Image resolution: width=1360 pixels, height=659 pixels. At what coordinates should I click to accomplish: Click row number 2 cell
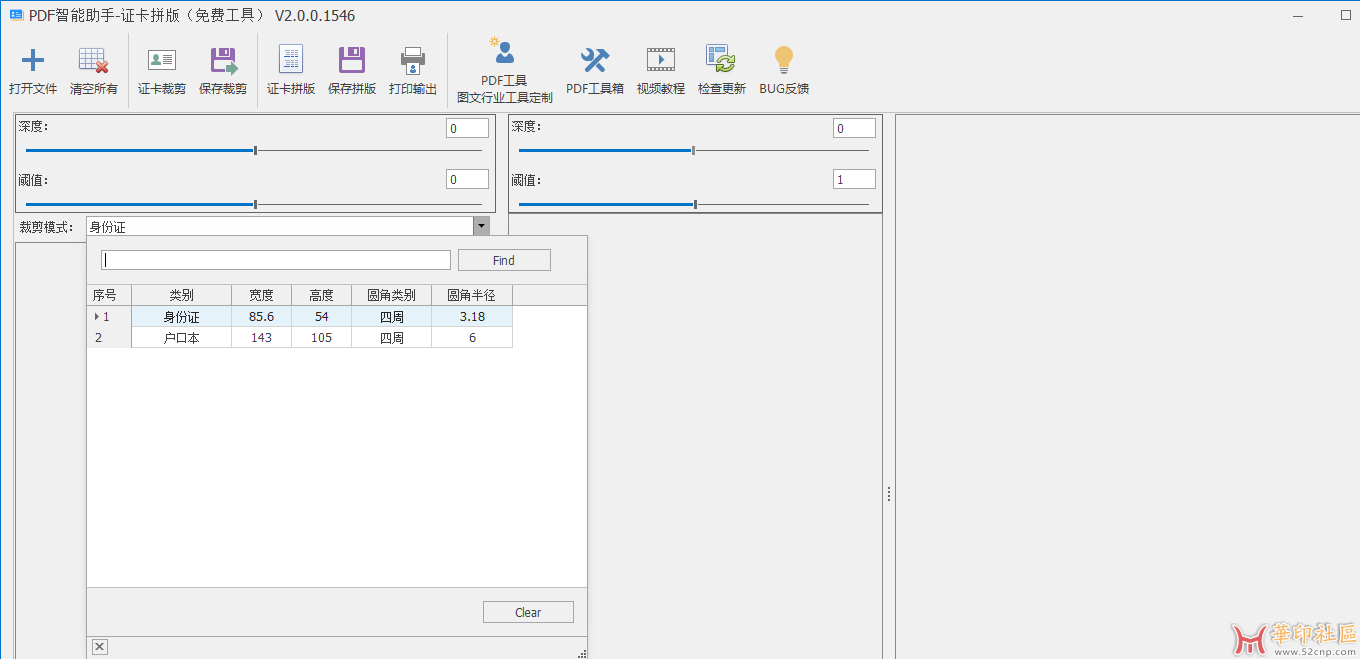pyautogui.click(x=109, y=337)
